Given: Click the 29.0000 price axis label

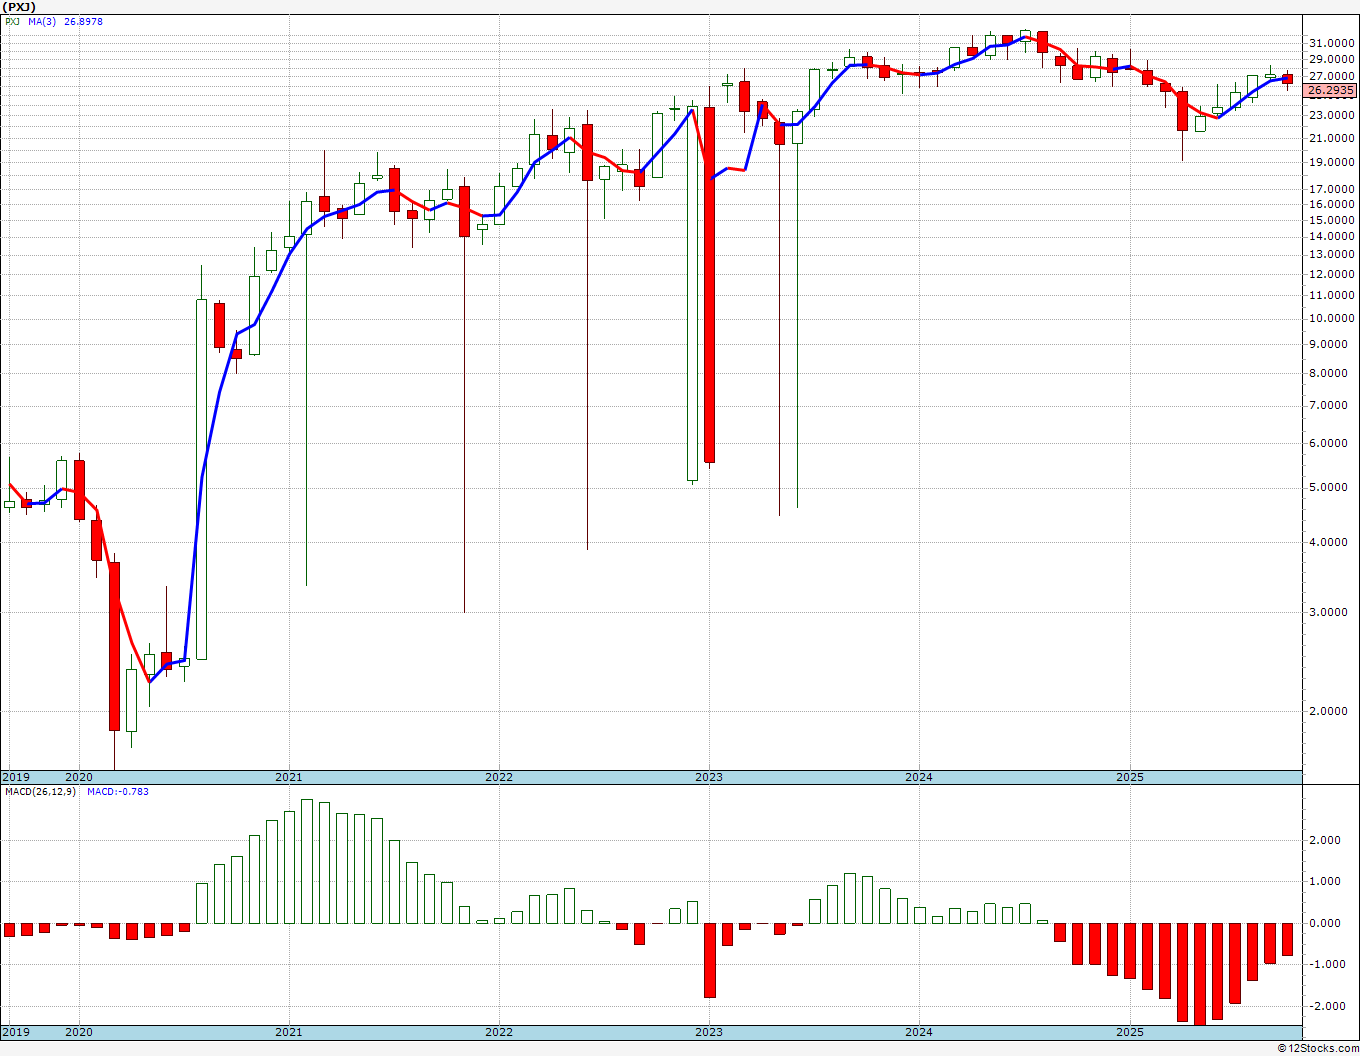Looking at the screenshot, I should (x=1331, y=60).
